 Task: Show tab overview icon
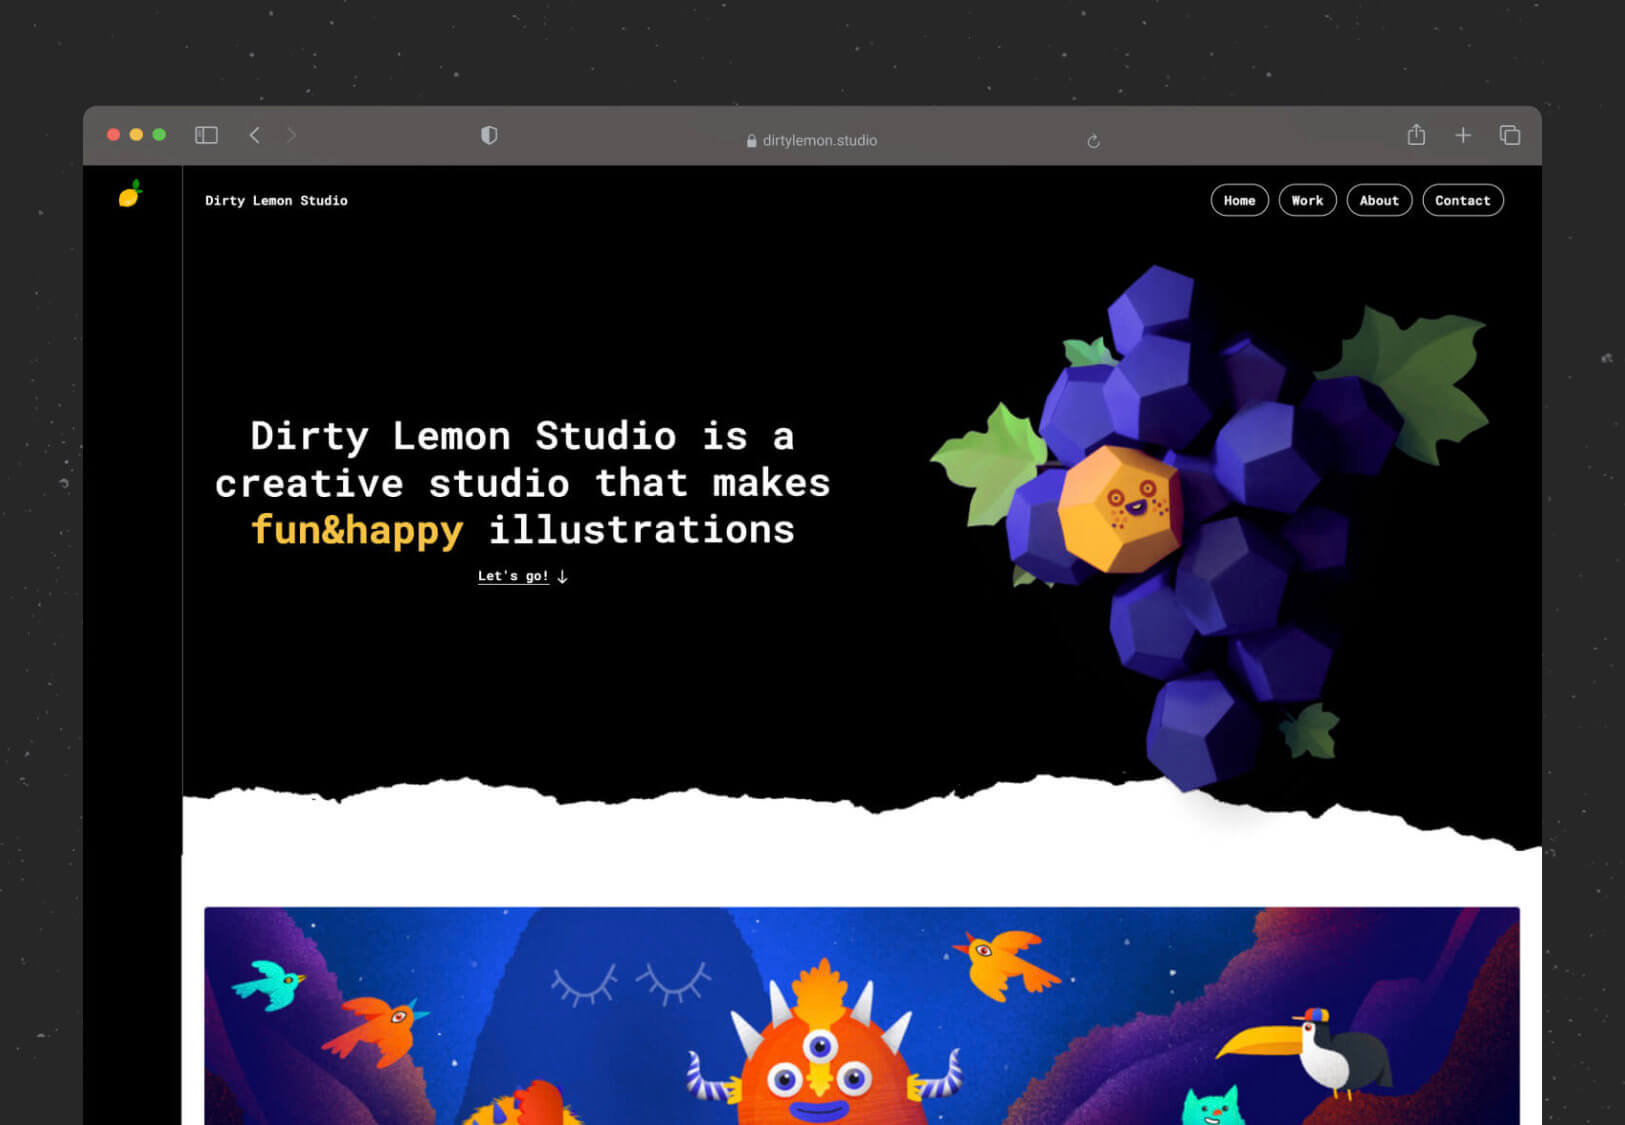pyautogui.click(x=1510, y=135)
